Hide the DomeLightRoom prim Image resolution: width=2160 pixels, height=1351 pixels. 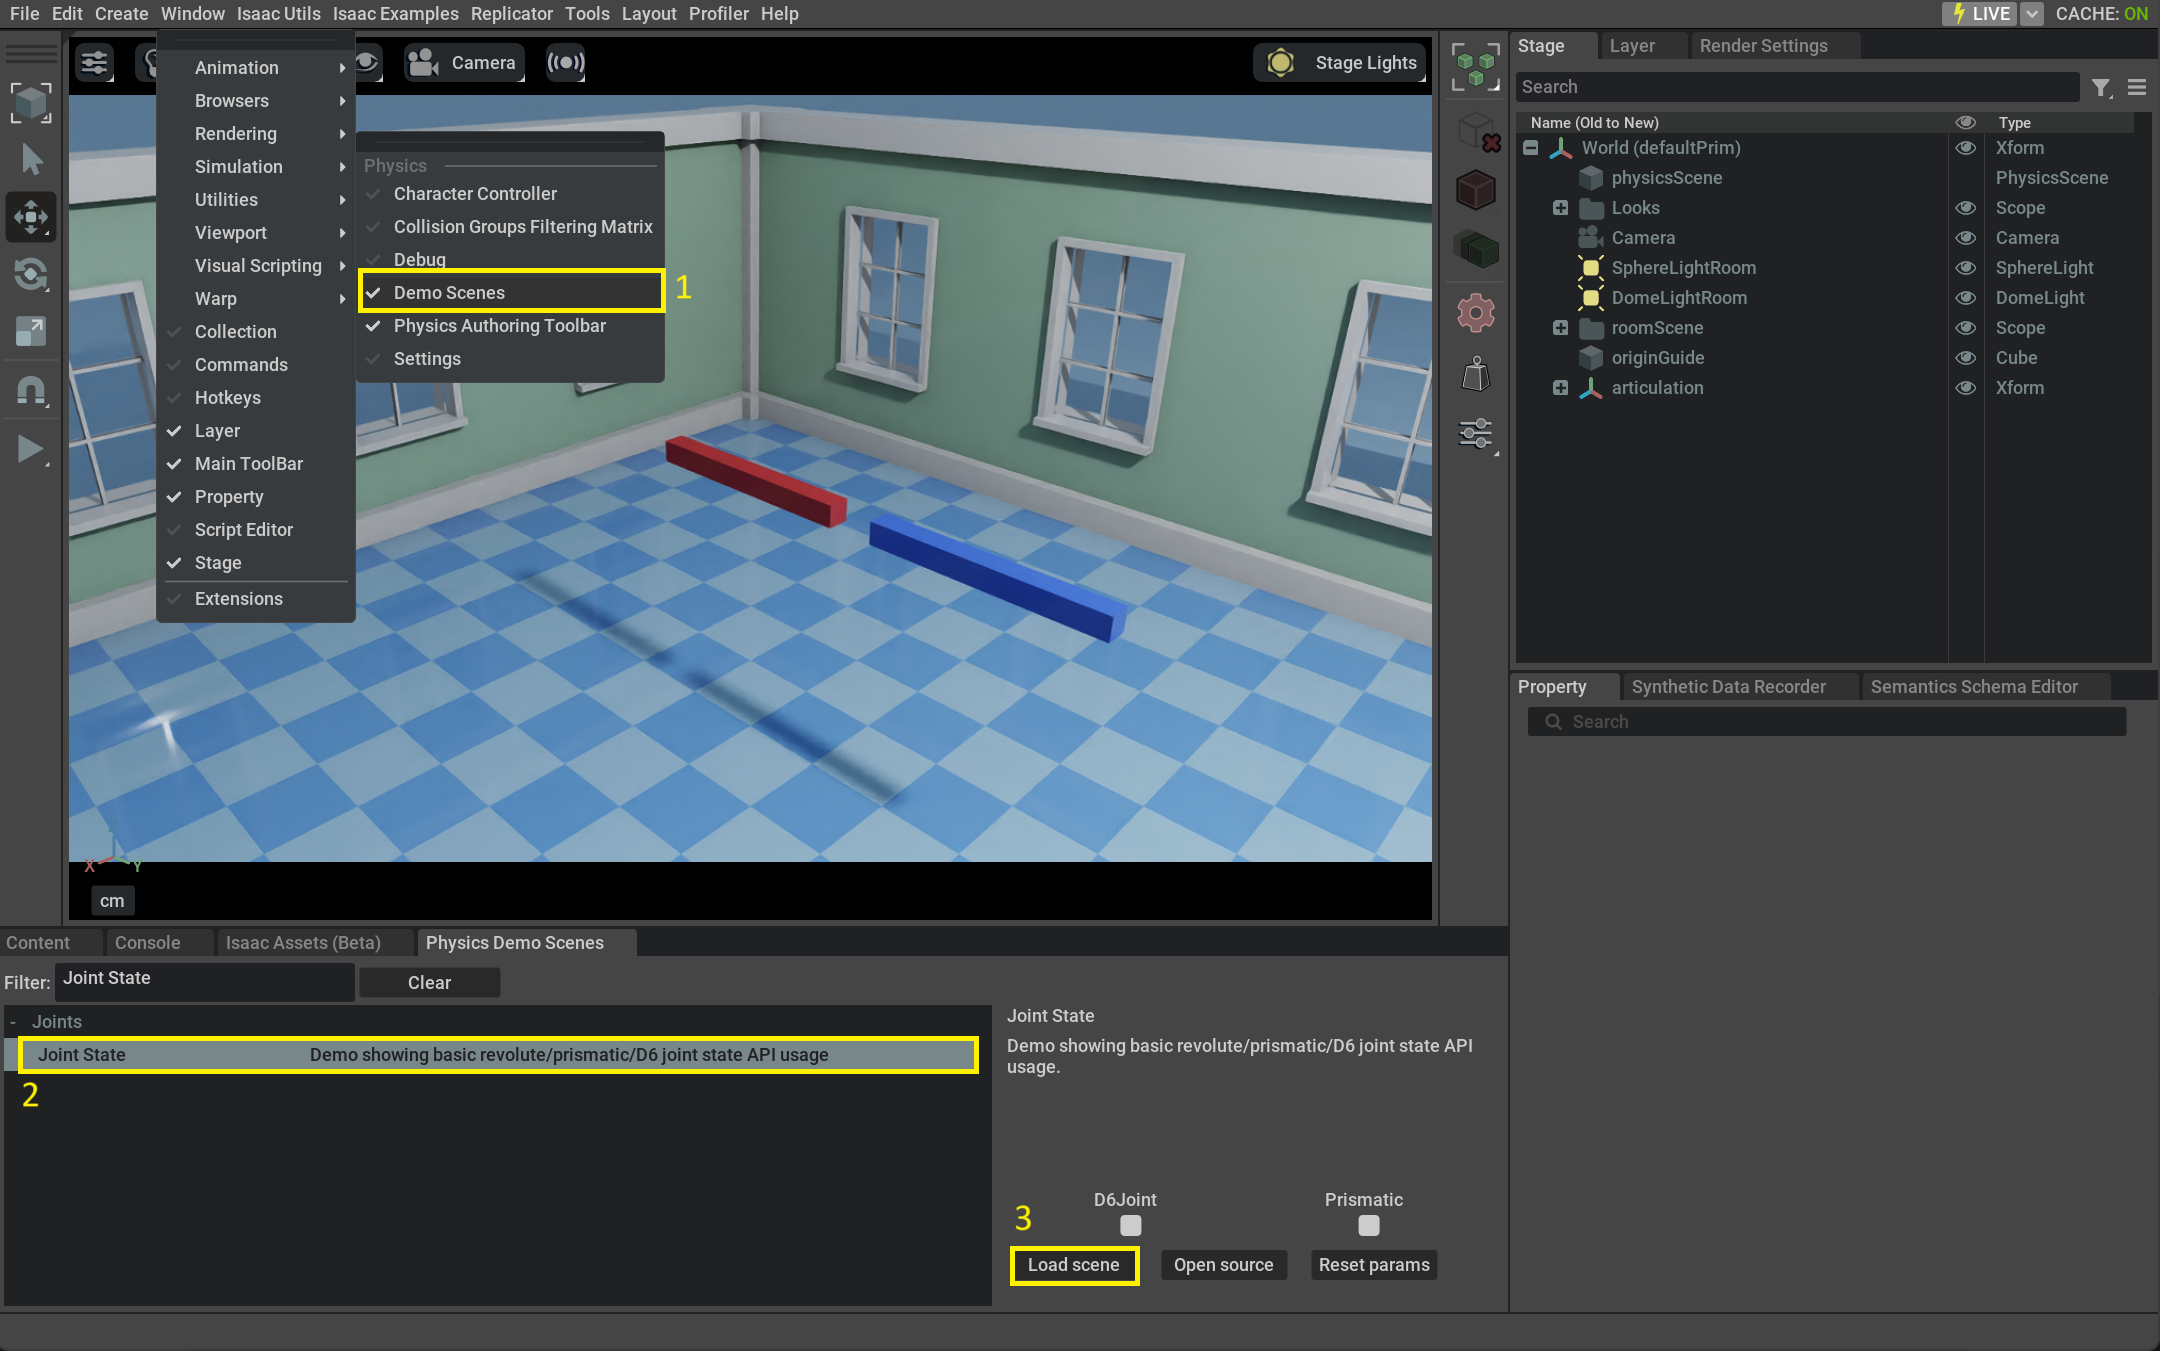1965,298
